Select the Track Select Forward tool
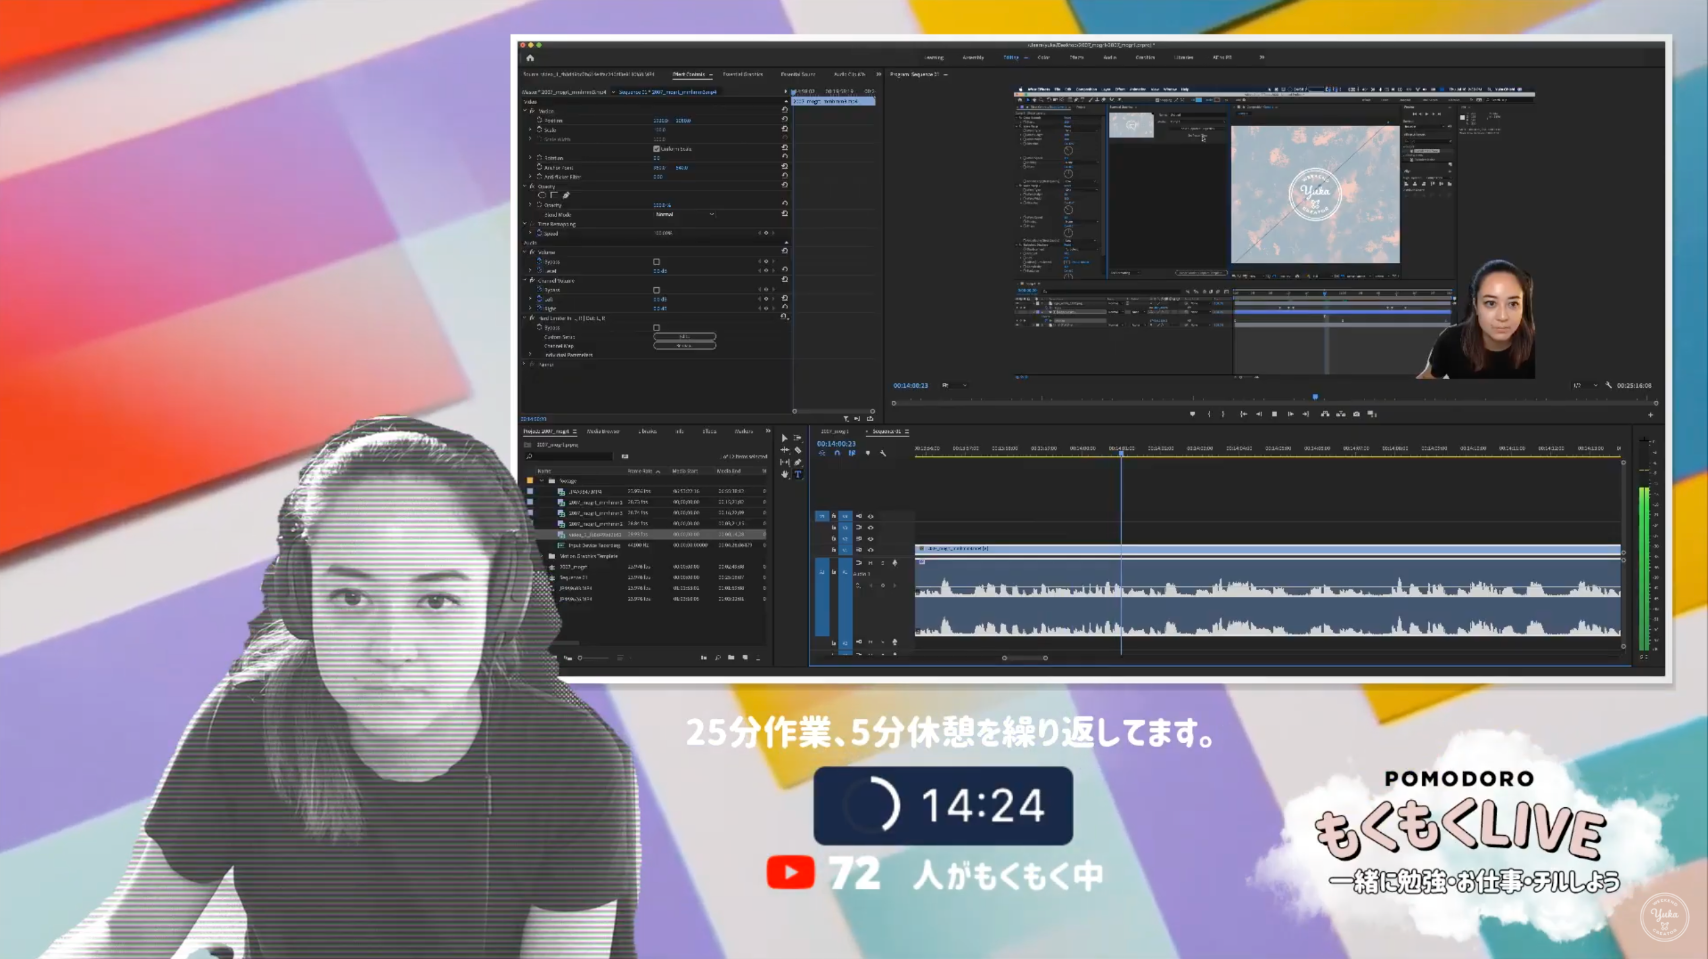This screenshot has height=959, width=1708. (798, 438)
